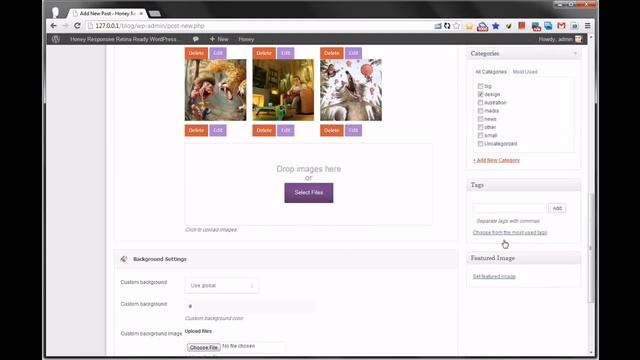Viewport: 640px width, 360px height.
Task: Open a new browser tab
Action: pyautogui.click(x=154, y=13)
